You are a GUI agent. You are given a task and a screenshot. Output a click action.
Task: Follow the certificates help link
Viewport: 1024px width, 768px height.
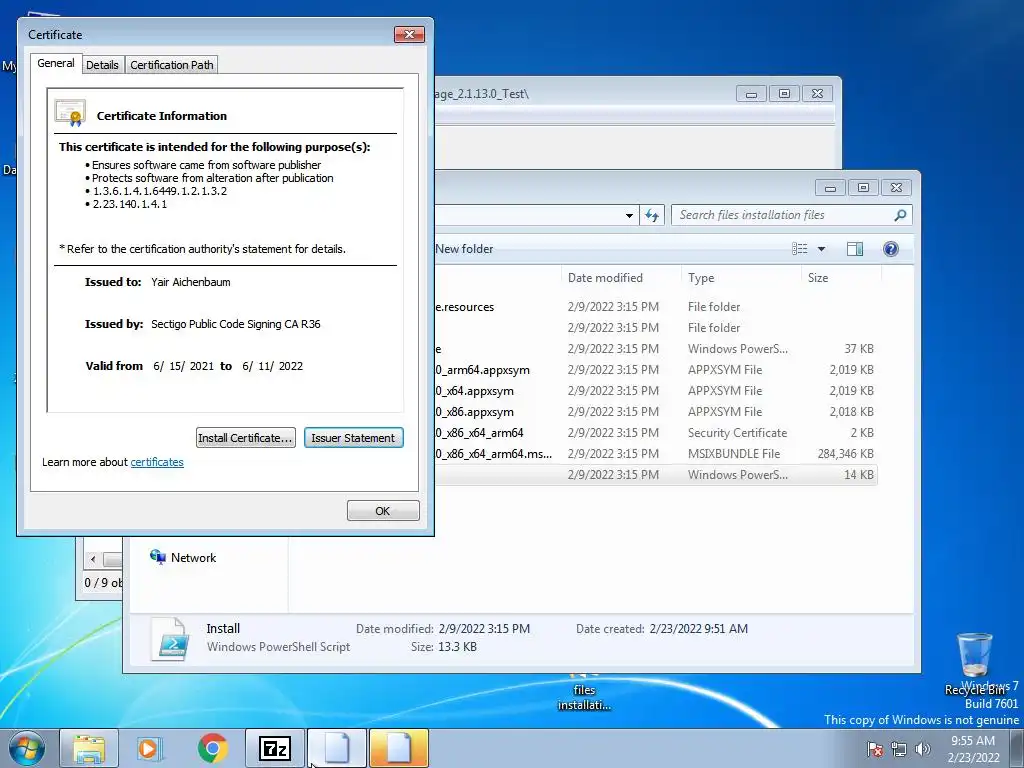157,462
